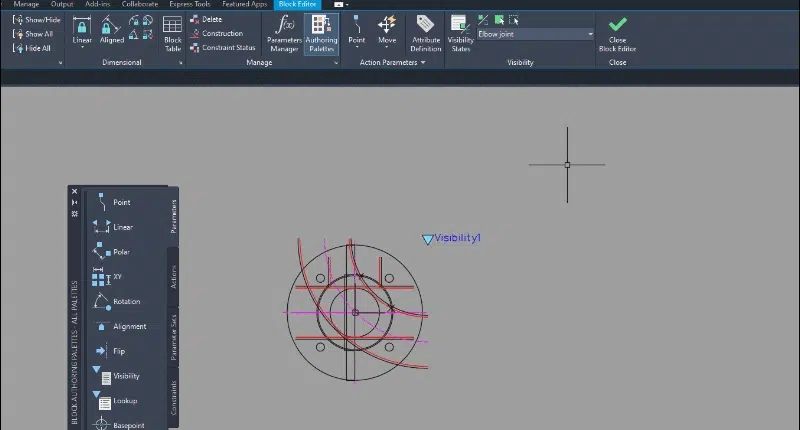The width and height of the screenshot is (800, 430).
Task: Click the Make Invisible icon
Action: pos(514,20)
